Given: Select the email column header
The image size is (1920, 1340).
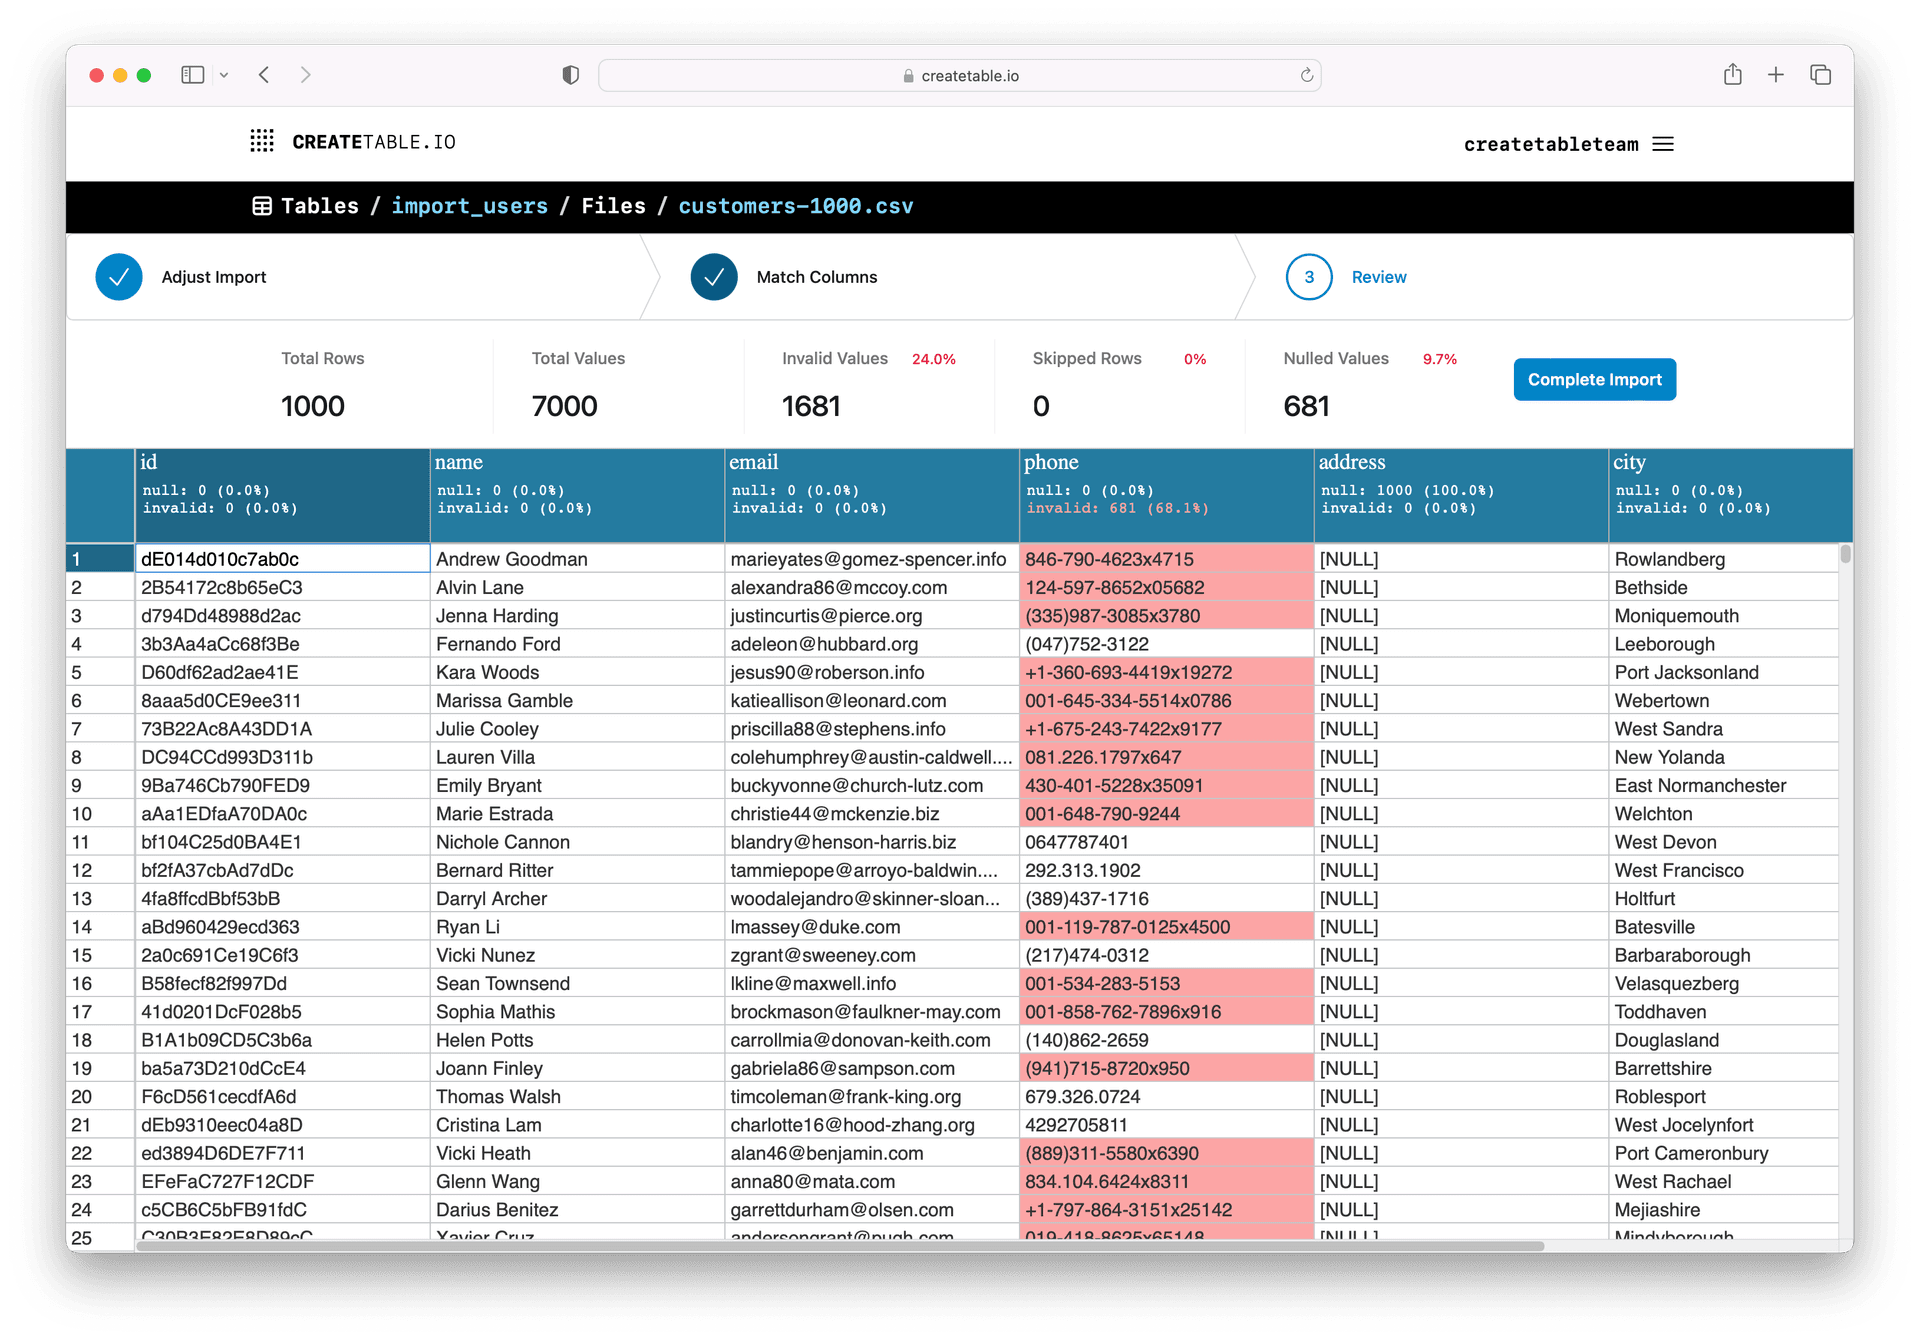Looking at the screenshot, I should tap(871, 495).
